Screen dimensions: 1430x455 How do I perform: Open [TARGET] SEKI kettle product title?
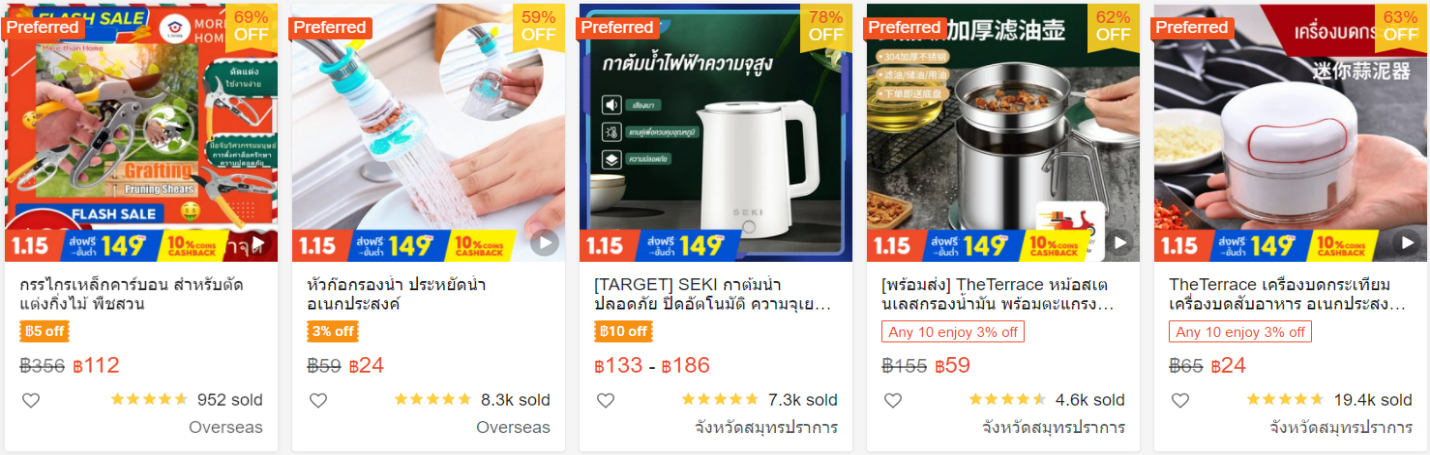pyautogui.click(x=711, y=294)
